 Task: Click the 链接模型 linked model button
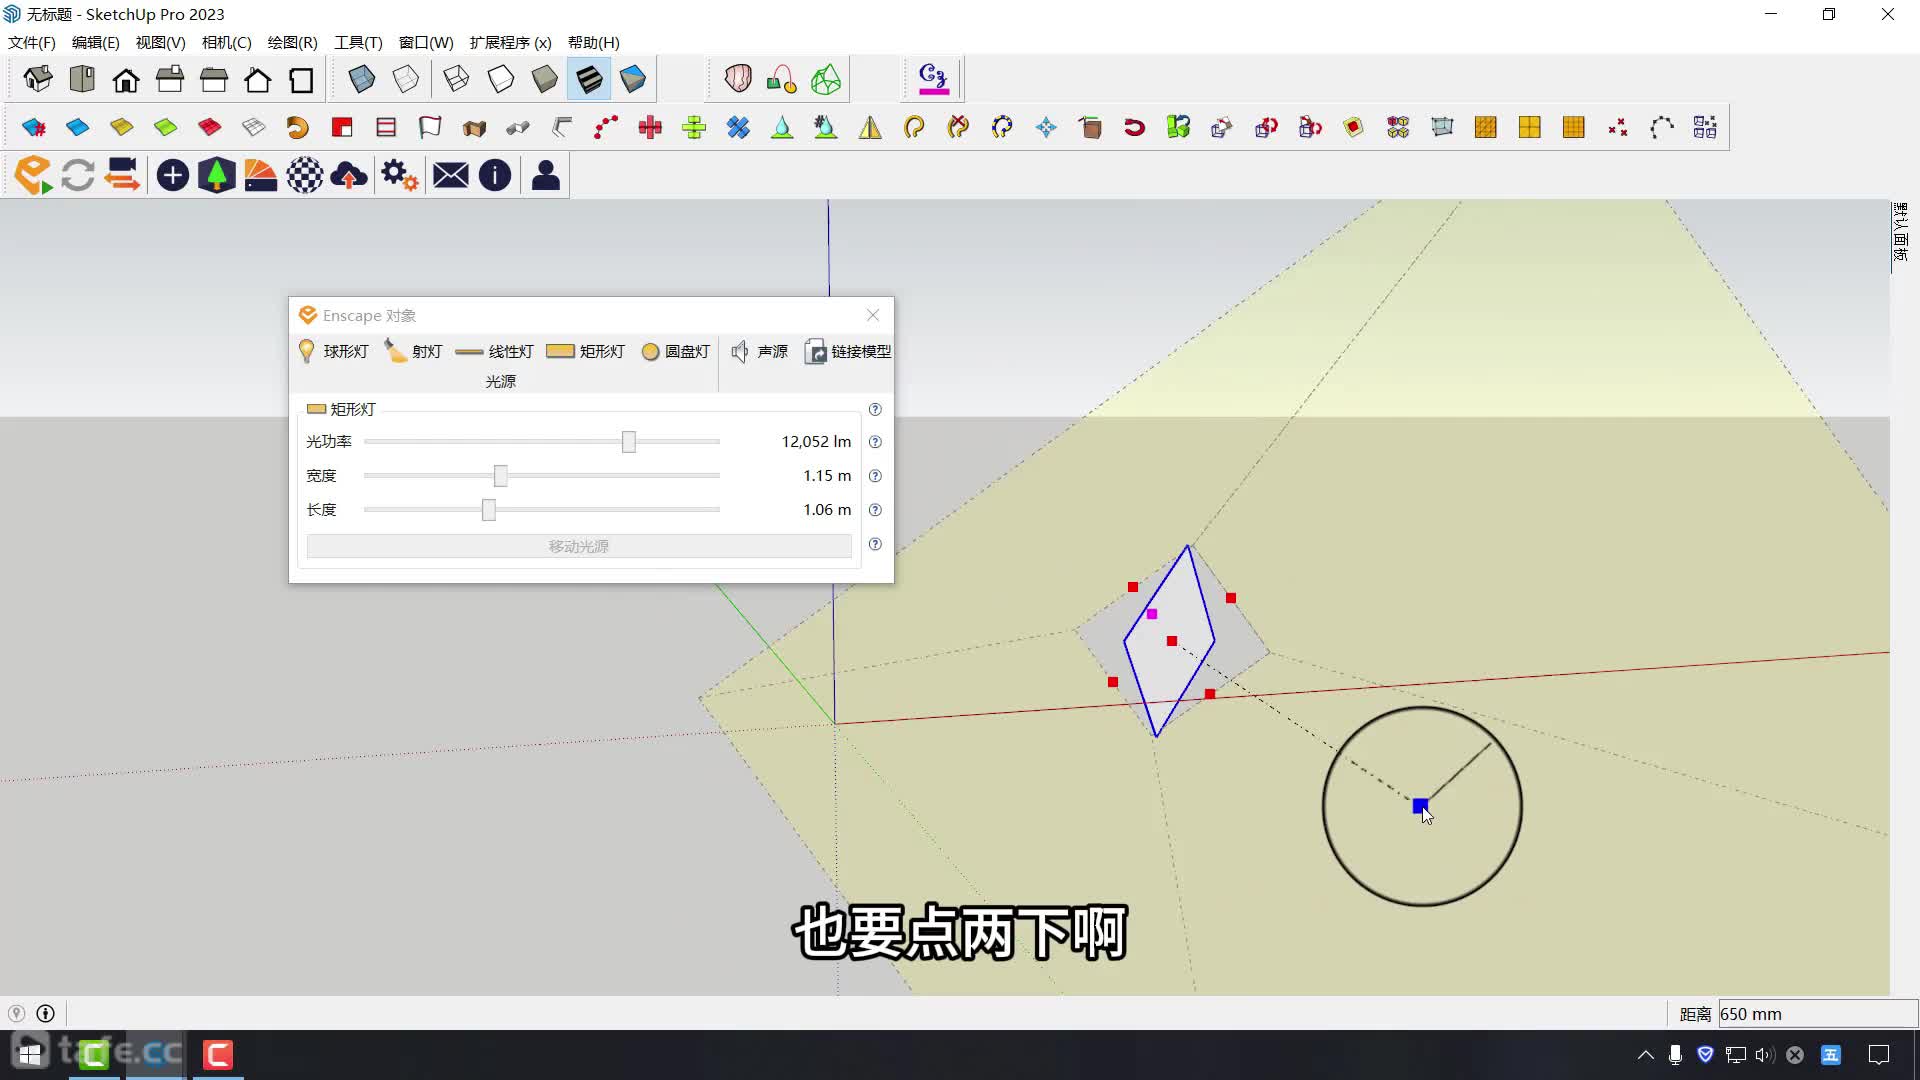(848, 351)
